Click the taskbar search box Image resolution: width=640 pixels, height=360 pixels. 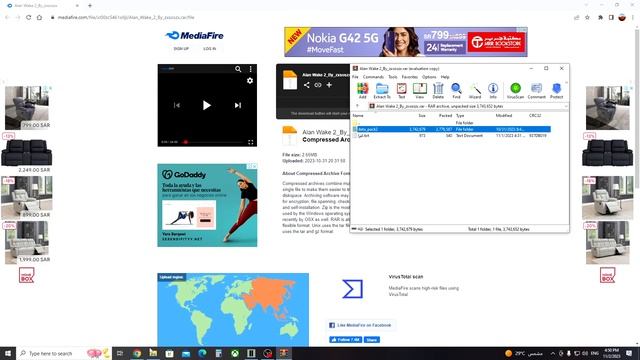(64, 353)
